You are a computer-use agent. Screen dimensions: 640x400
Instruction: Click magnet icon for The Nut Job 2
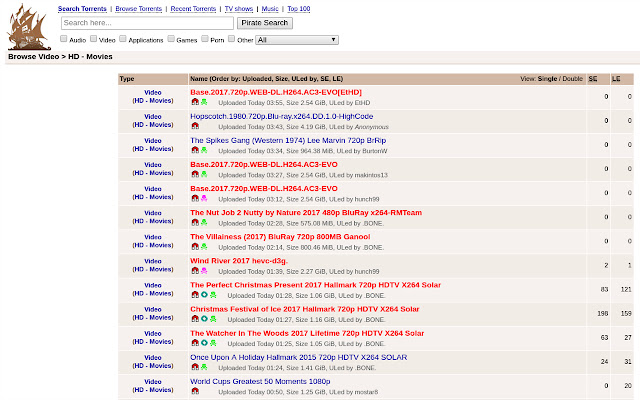(x=195, y=222)
